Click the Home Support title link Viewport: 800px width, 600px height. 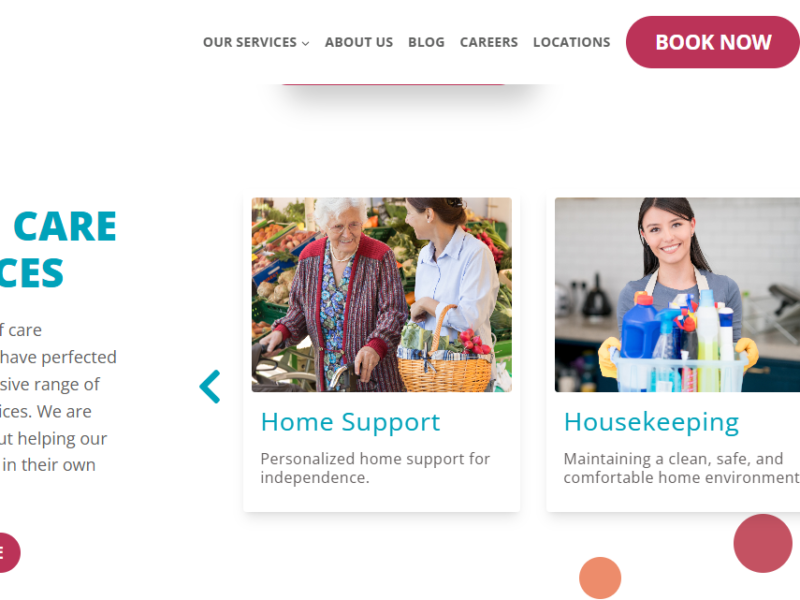click(x=350, y=422)
